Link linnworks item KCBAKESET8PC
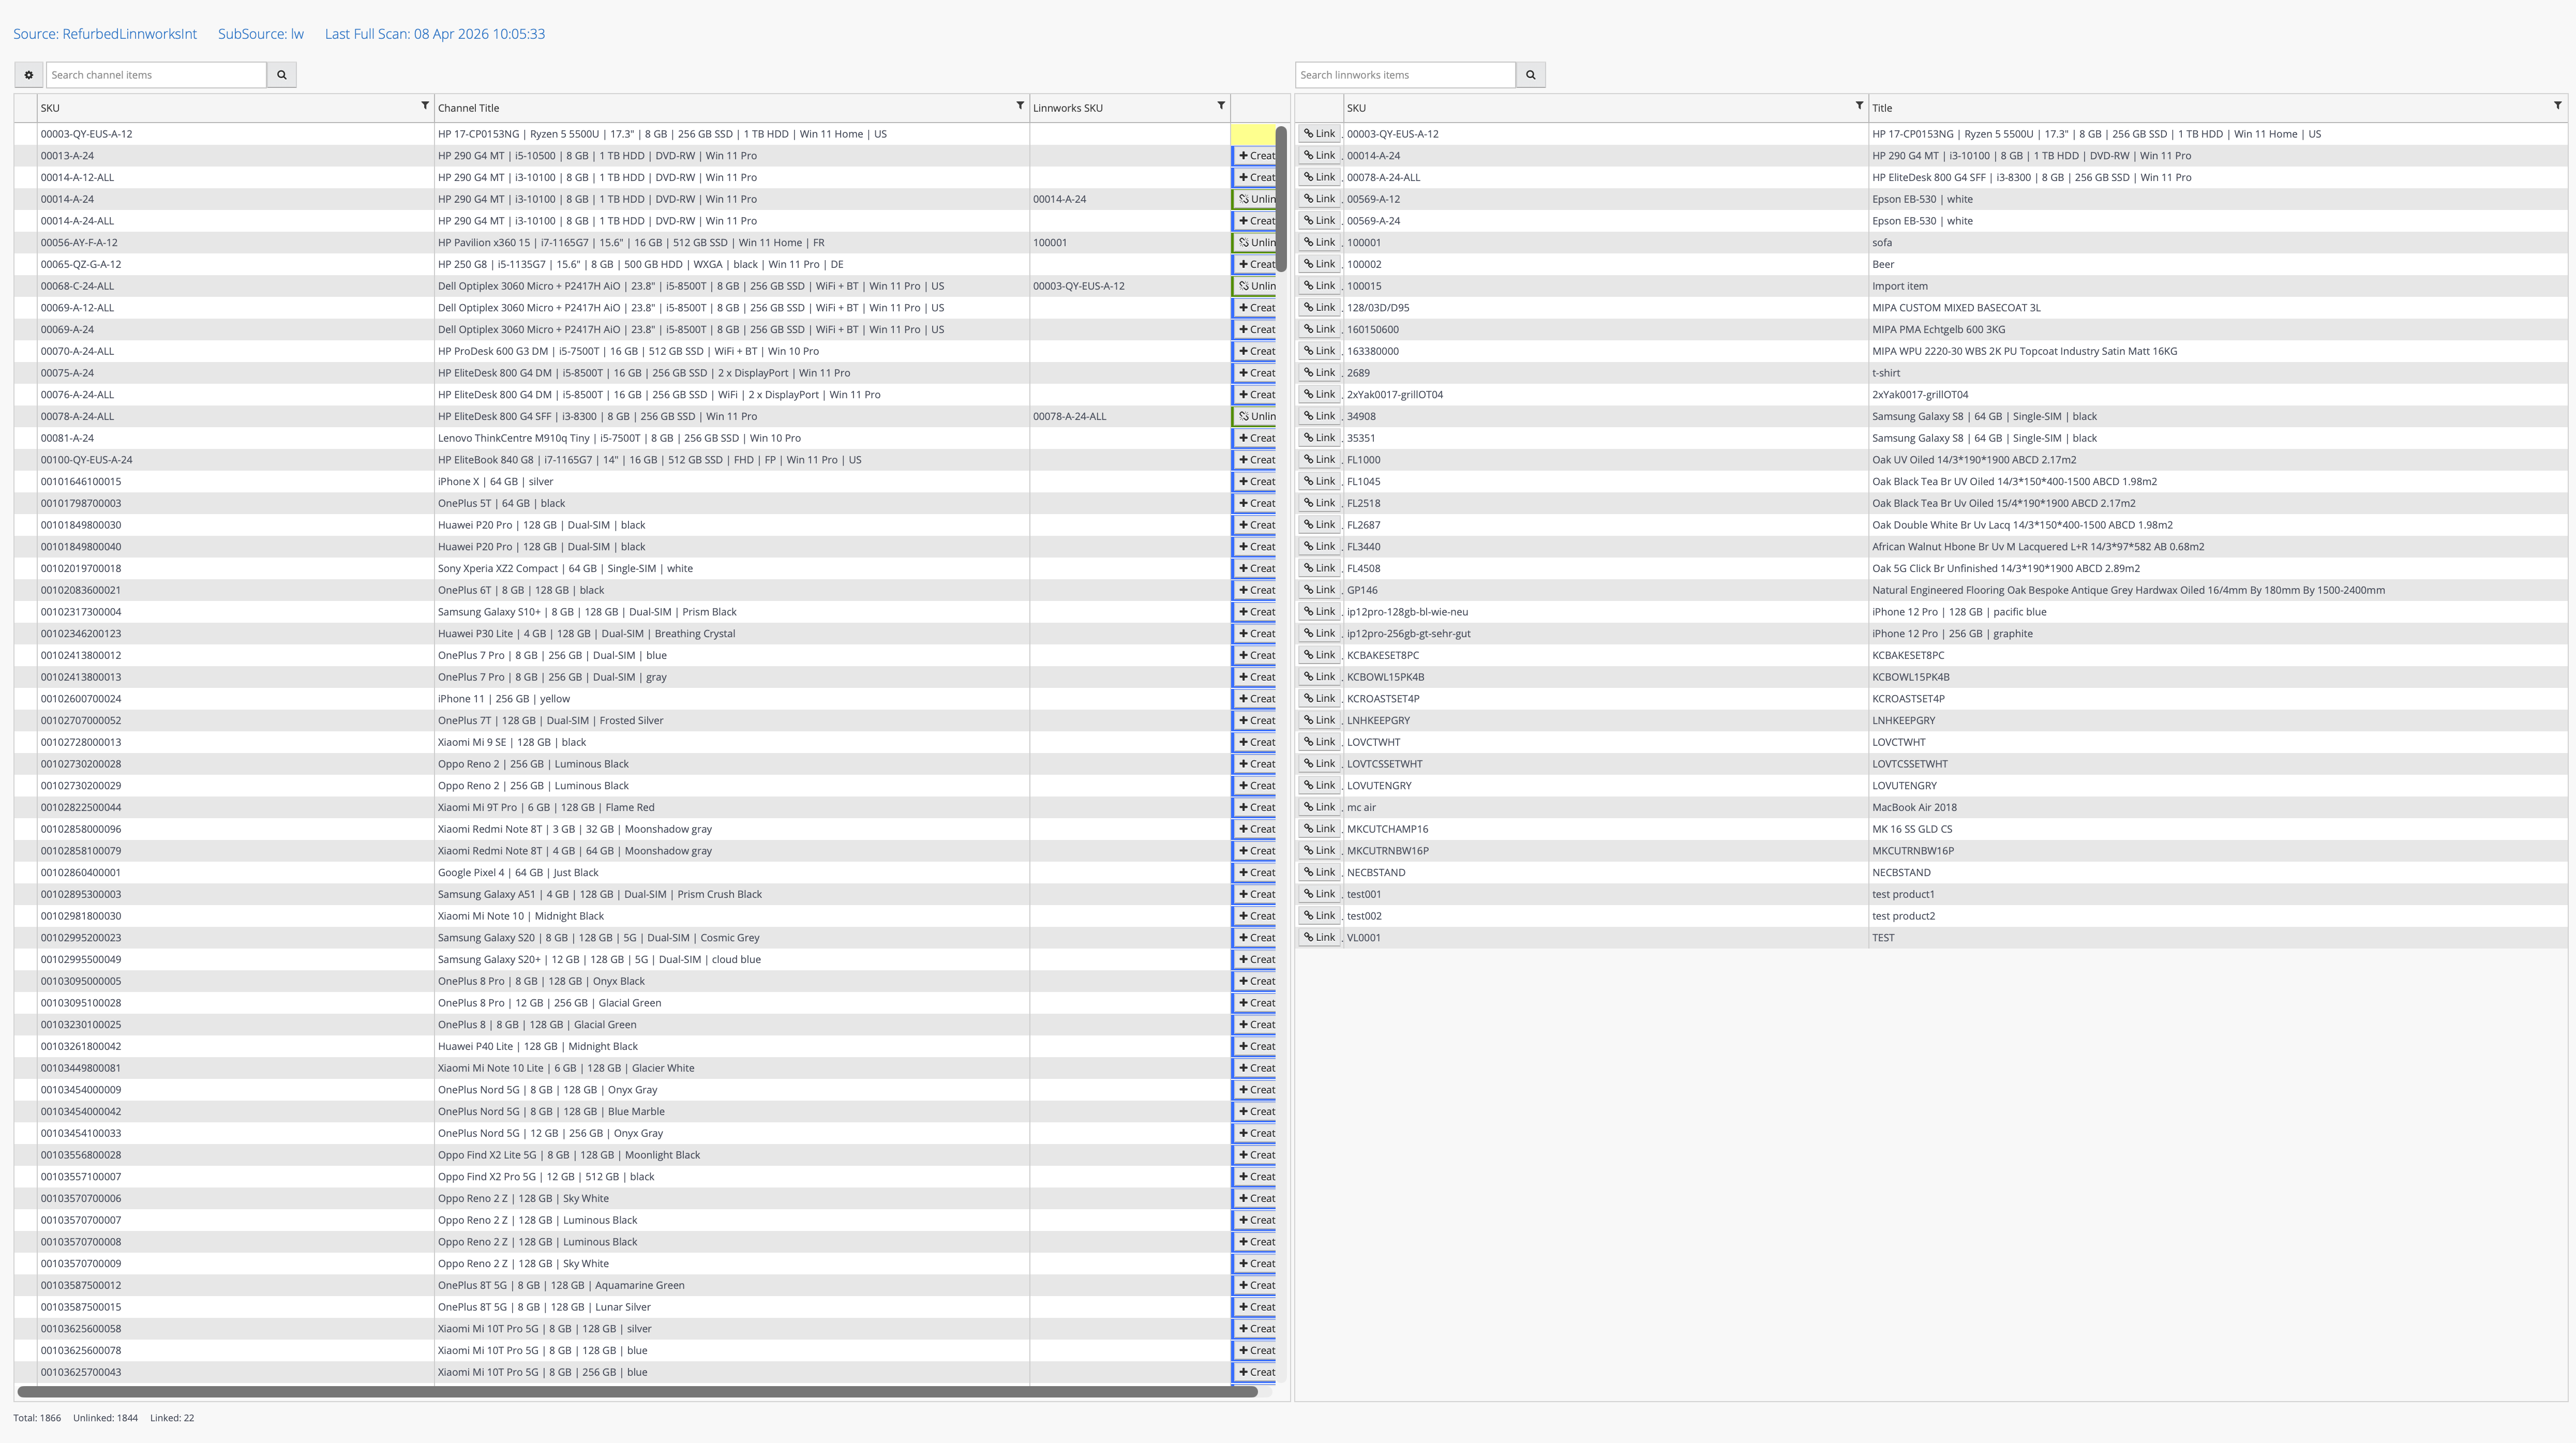Screen dimensions: 2576x1443 [x=1319, y=655]
